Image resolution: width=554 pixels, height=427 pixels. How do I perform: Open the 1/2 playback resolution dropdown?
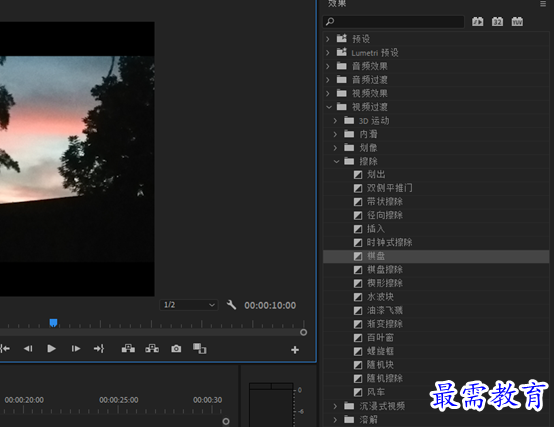pos(189,305)
